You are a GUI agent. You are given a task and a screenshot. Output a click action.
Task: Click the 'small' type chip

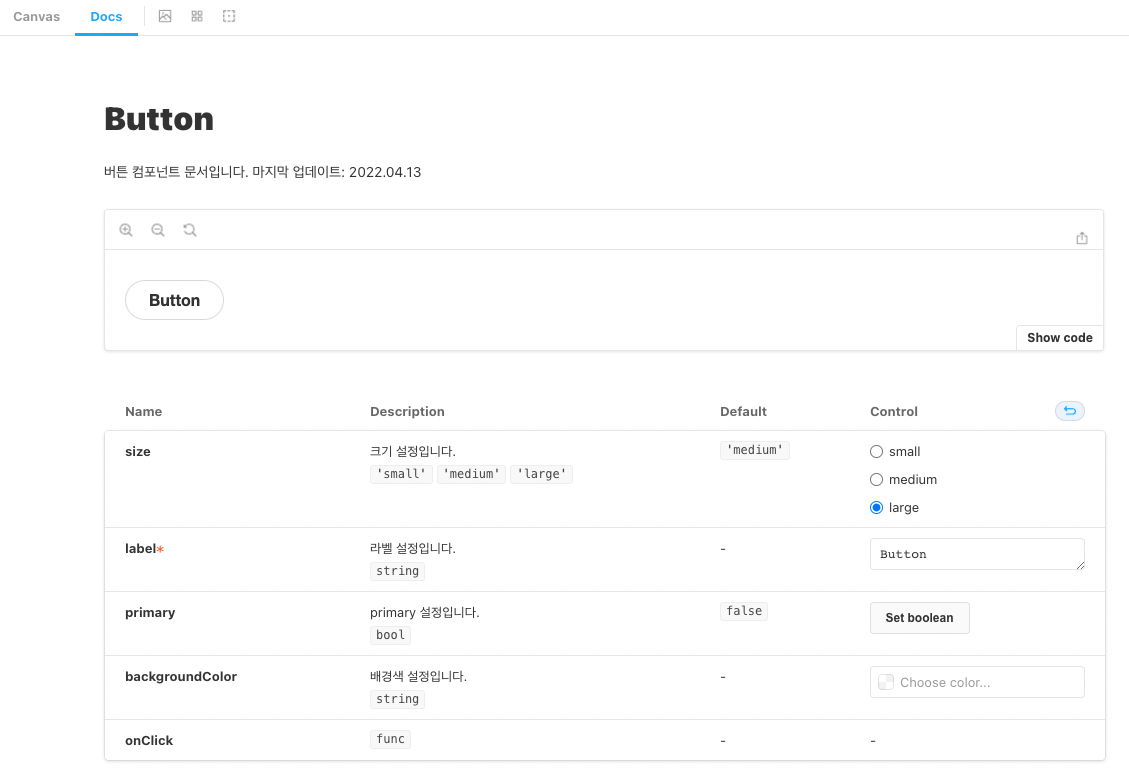pos(401,474)
